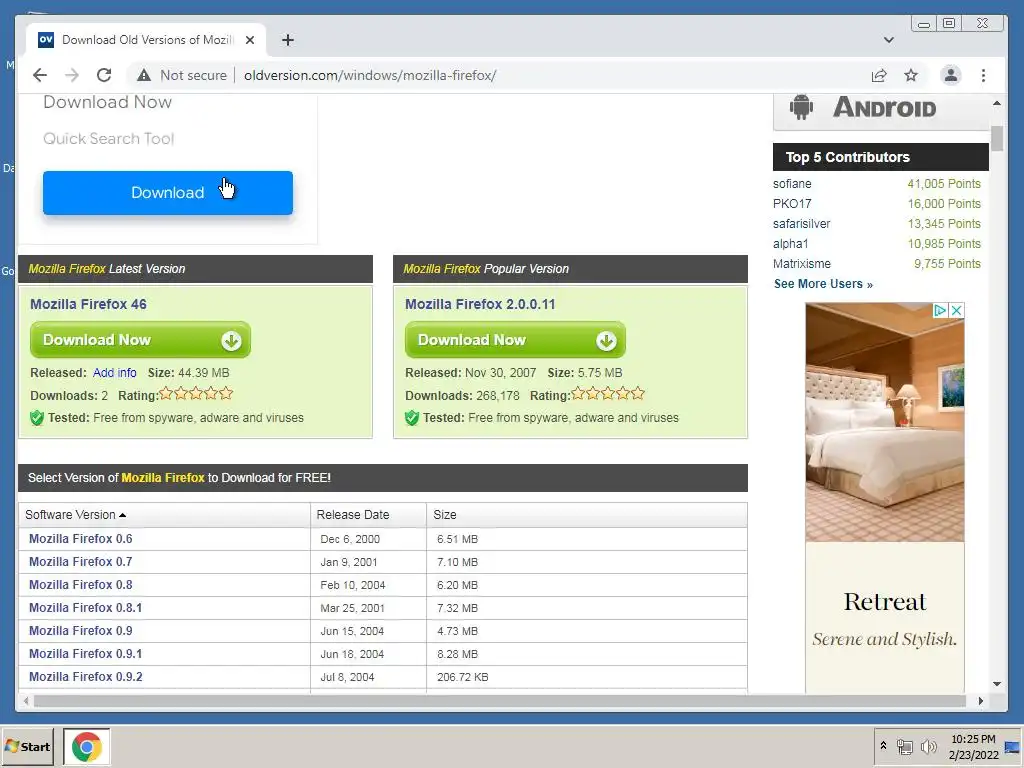Bookmark this page with the star

point(911,75)
